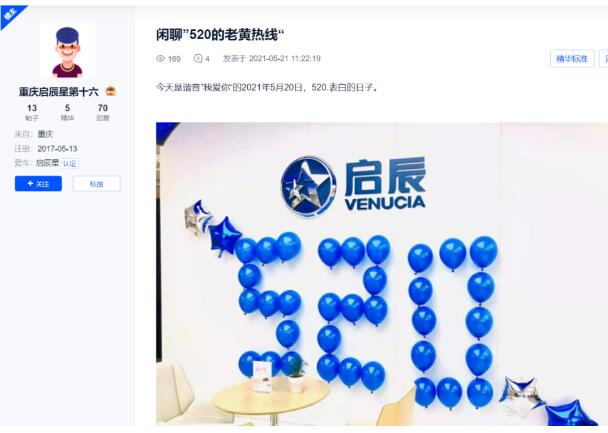Click the eye views icon

click(160, 59)
